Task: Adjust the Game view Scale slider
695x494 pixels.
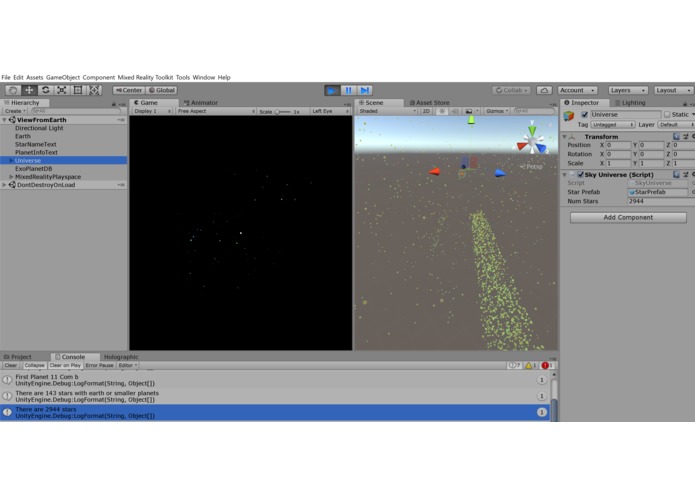Action: tap(283, 112)
